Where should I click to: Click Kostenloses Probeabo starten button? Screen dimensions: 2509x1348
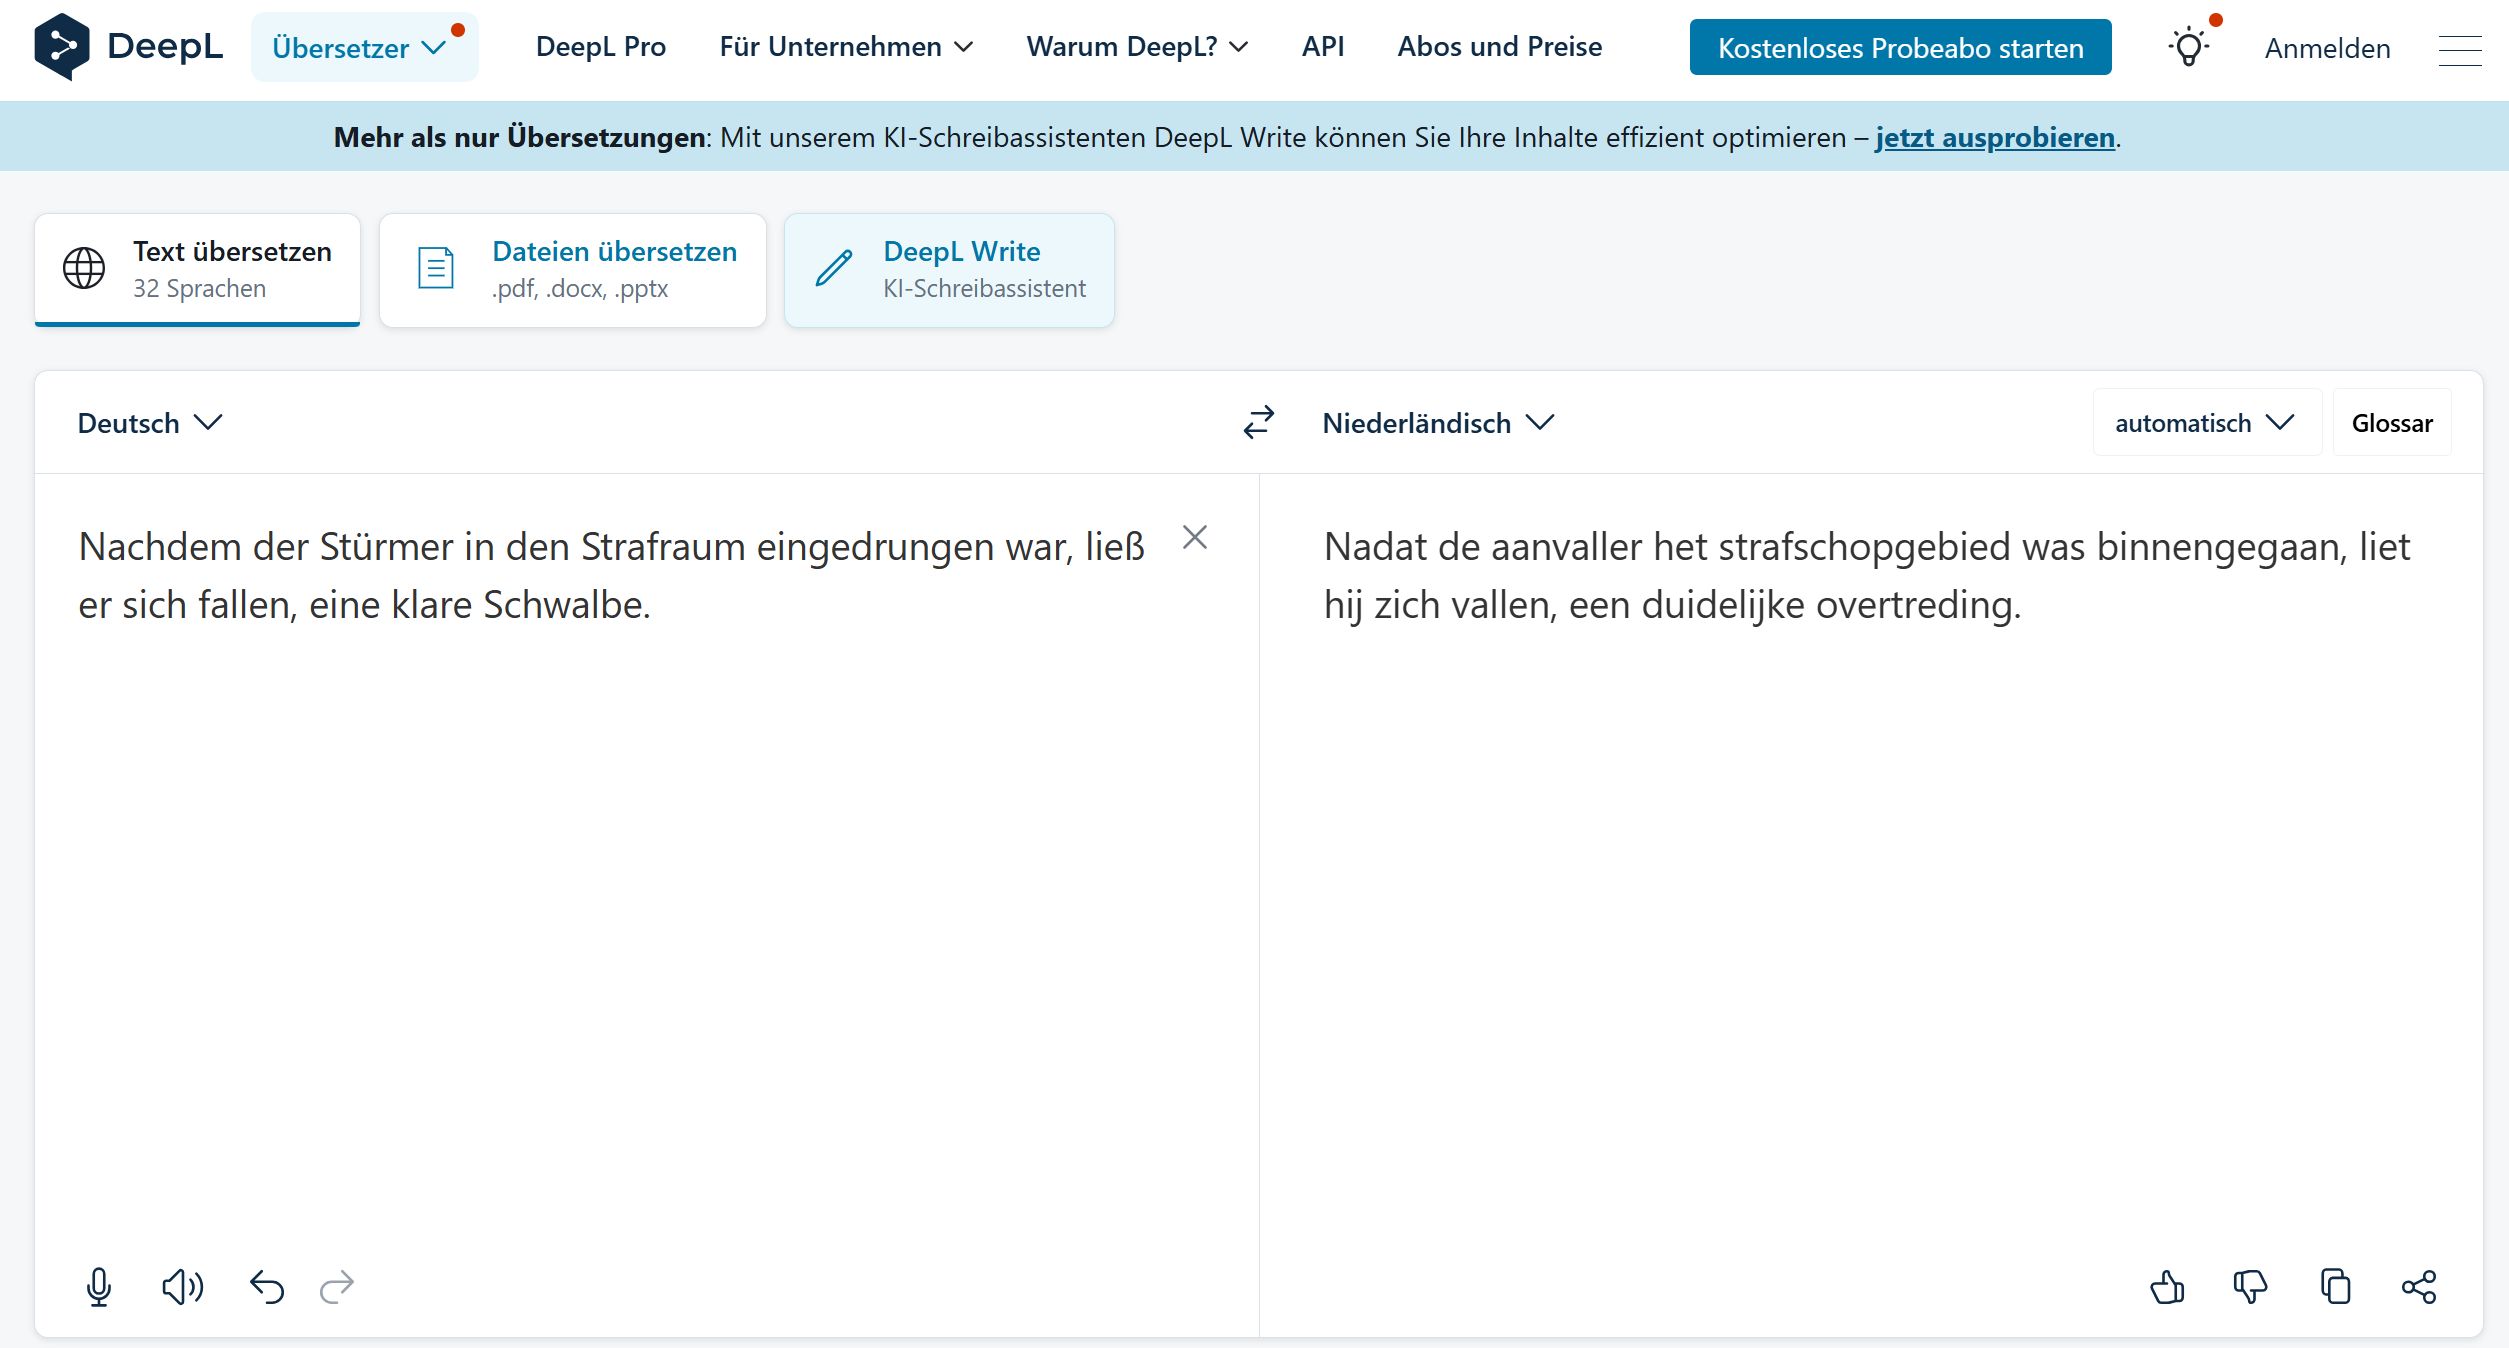coord(1900,47)
